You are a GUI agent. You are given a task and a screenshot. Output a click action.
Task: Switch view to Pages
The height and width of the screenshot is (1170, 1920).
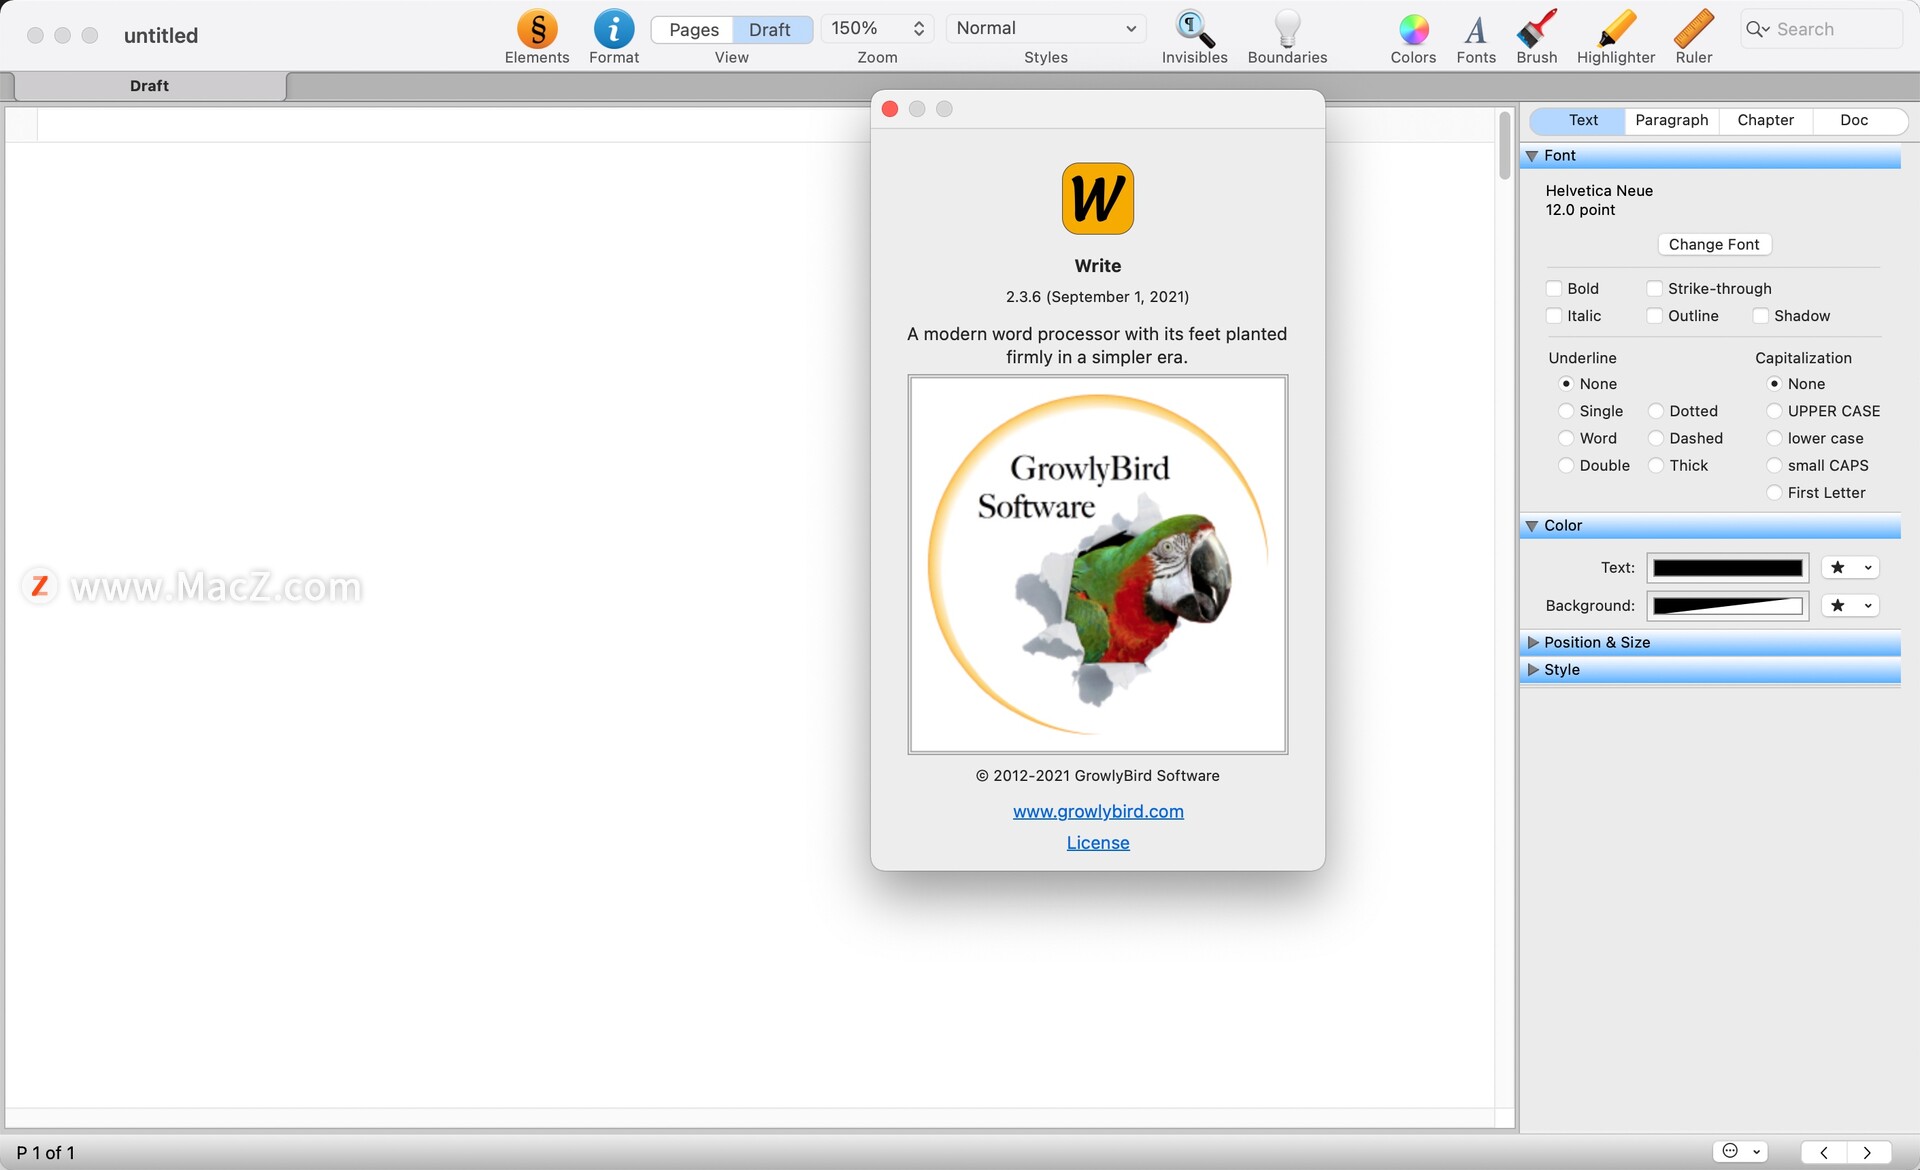[x=693, y=30]
